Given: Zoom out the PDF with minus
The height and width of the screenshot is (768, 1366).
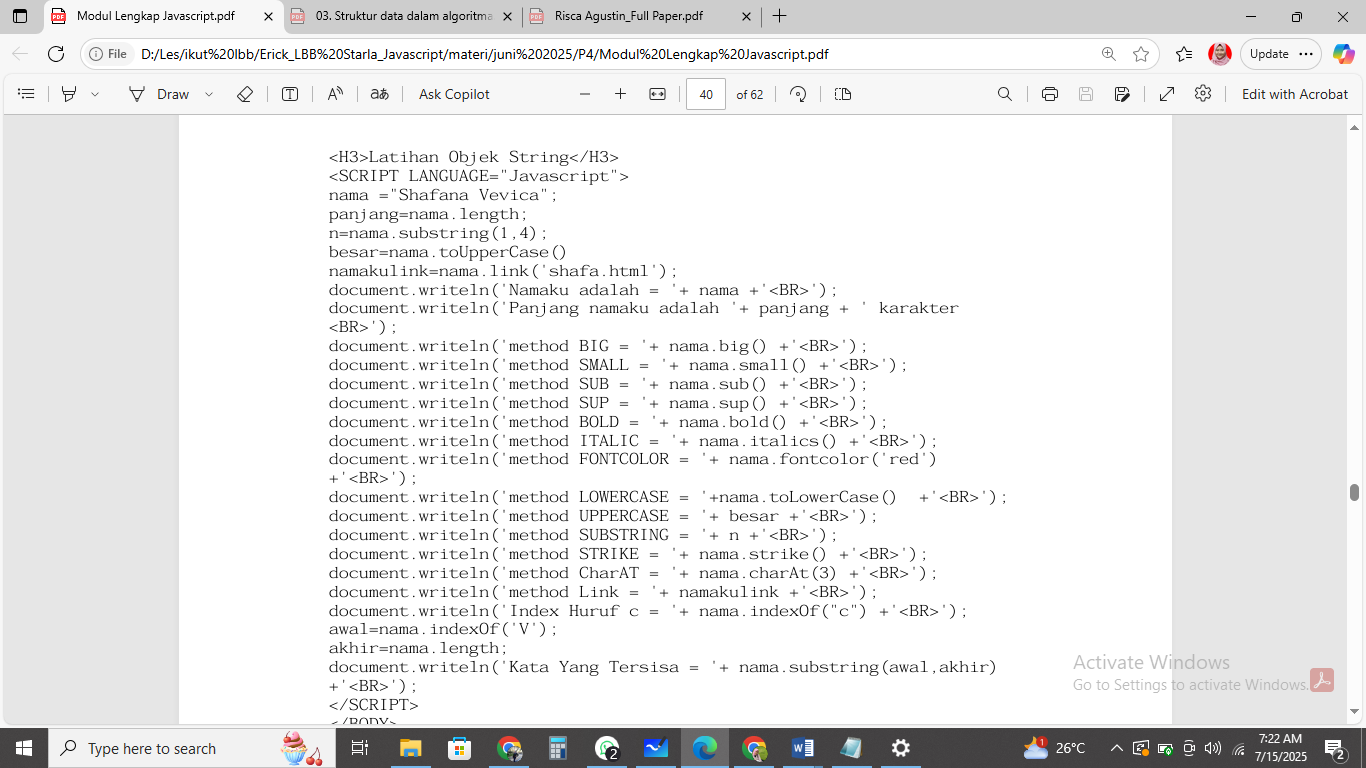Looking at the screenshot, I should pyautogui.click(x=585, y=94).
